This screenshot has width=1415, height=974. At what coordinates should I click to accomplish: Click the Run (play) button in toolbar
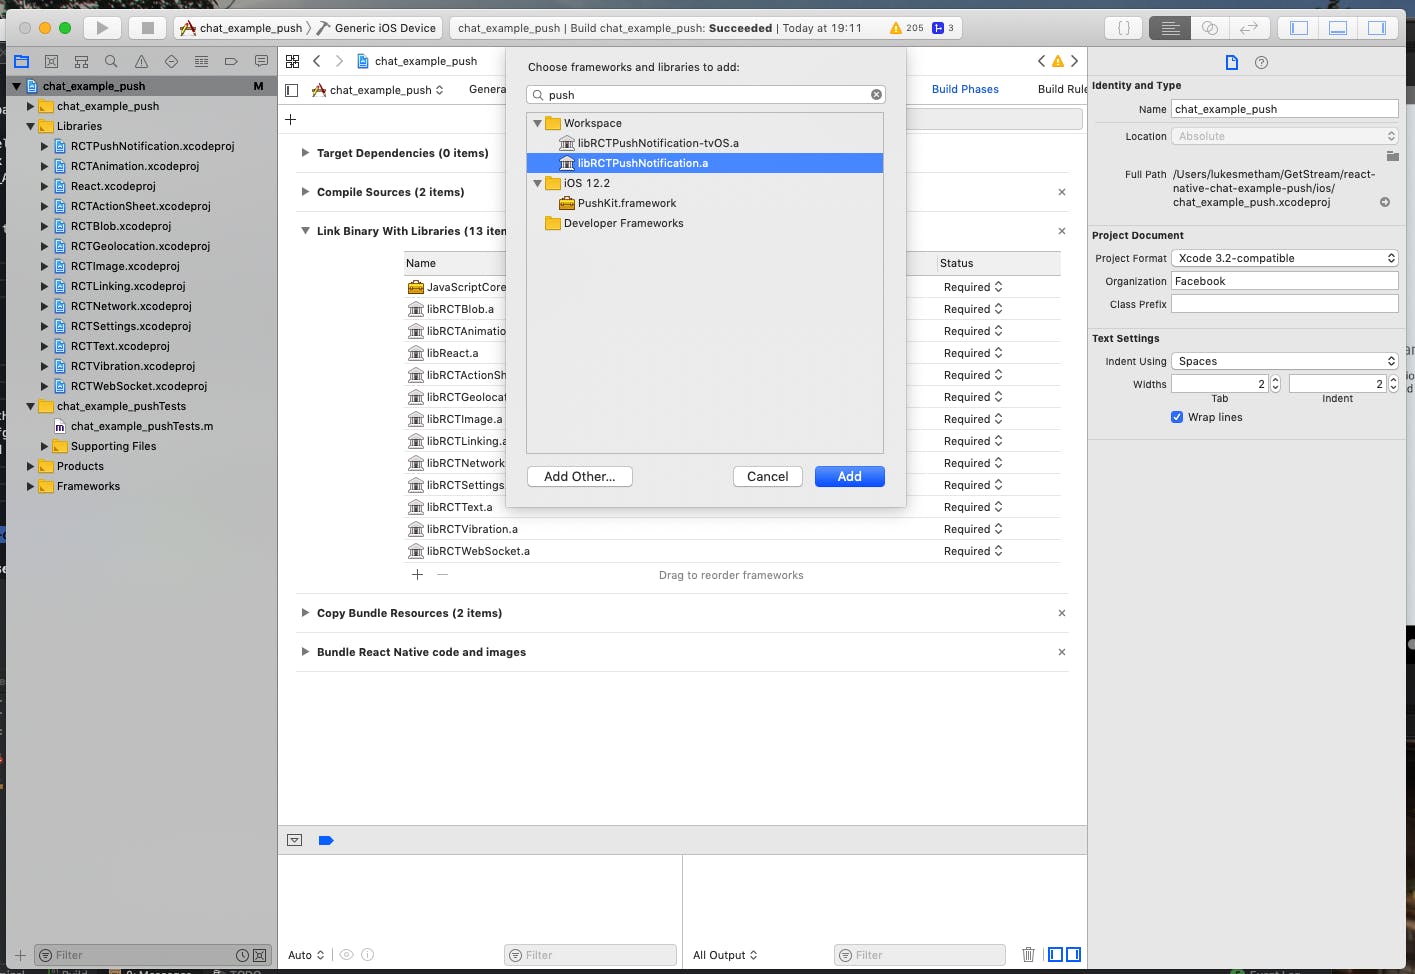pos(102,28)
